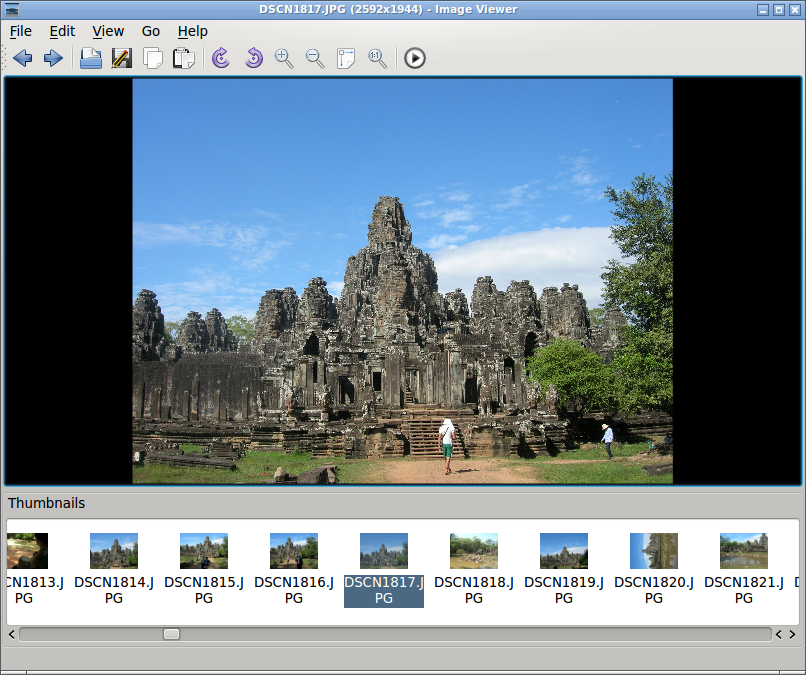Click the Save As pencil icon
The image size is (806, 675).
(122, 58)
